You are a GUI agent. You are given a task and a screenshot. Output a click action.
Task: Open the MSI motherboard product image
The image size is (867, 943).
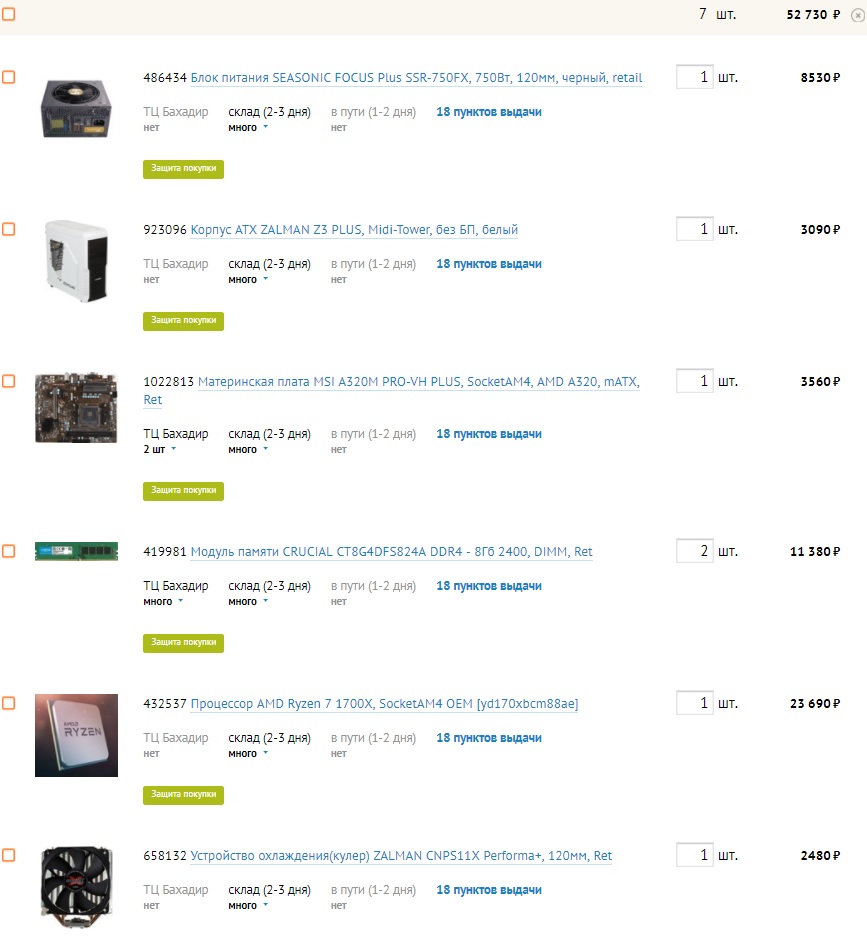pyautogui.click(x=76, y=408)
